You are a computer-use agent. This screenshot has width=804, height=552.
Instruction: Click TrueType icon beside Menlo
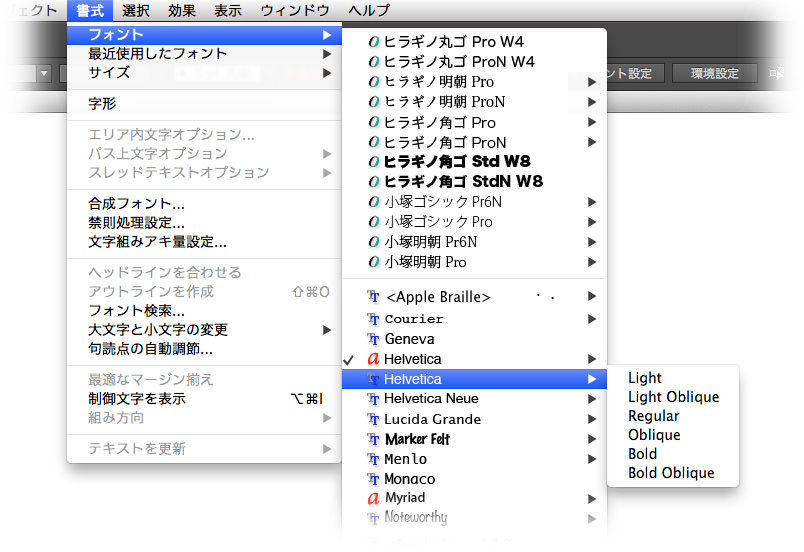[373, 459]
